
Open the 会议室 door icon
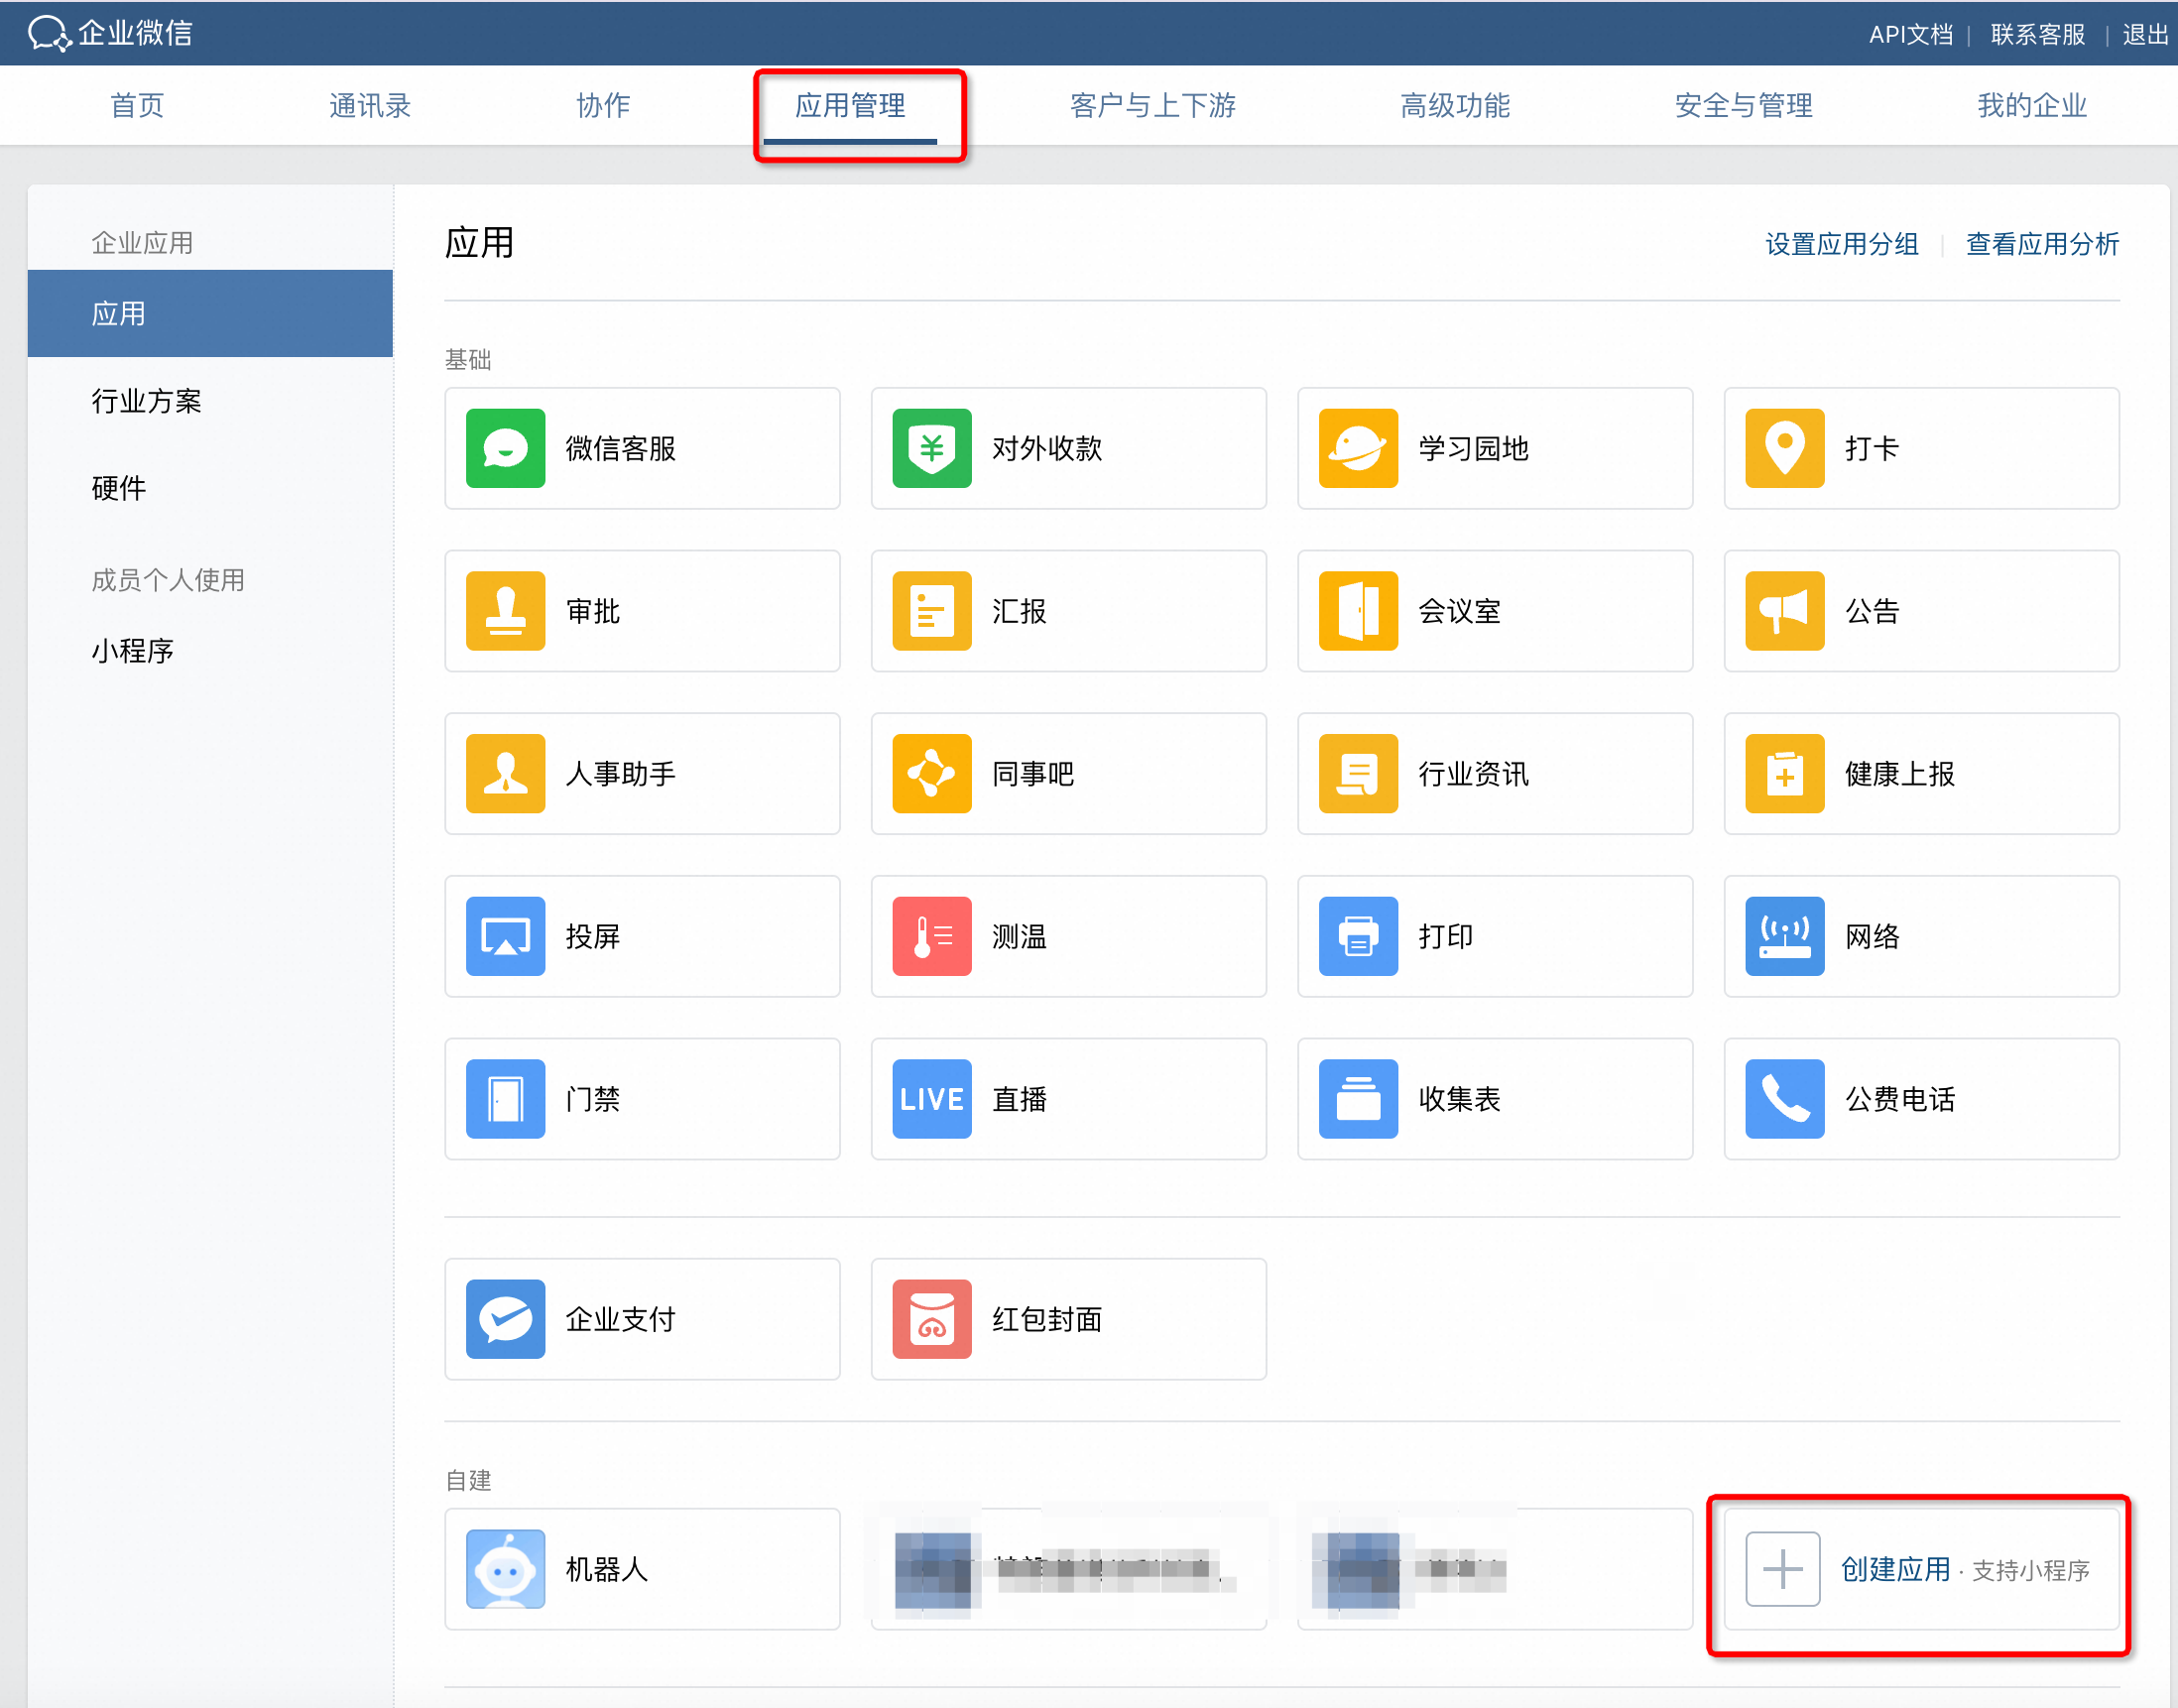[x=1358, y=611]
